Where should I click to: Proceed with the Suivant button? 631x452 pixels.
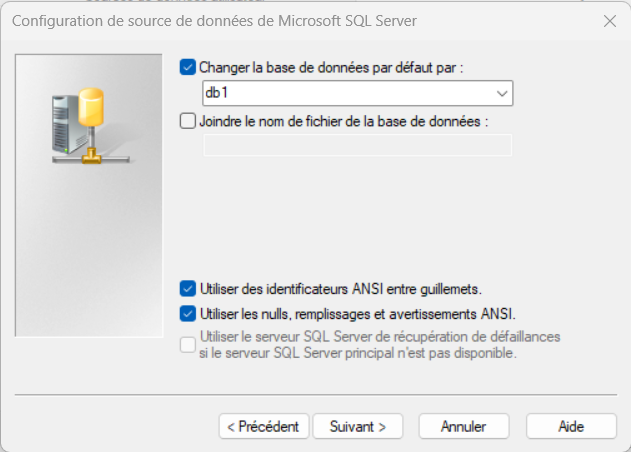pyautogui.click(x=357, y=426)
